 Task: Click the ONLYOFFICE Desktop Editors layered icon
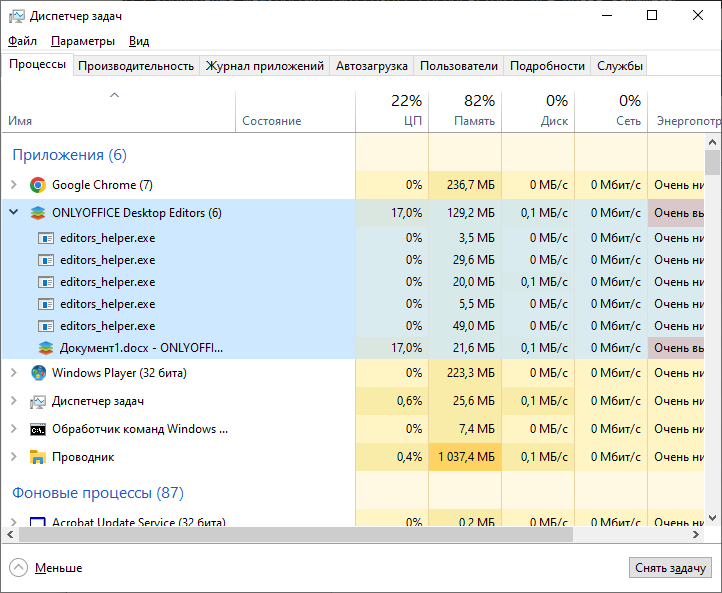coord(38,213)
